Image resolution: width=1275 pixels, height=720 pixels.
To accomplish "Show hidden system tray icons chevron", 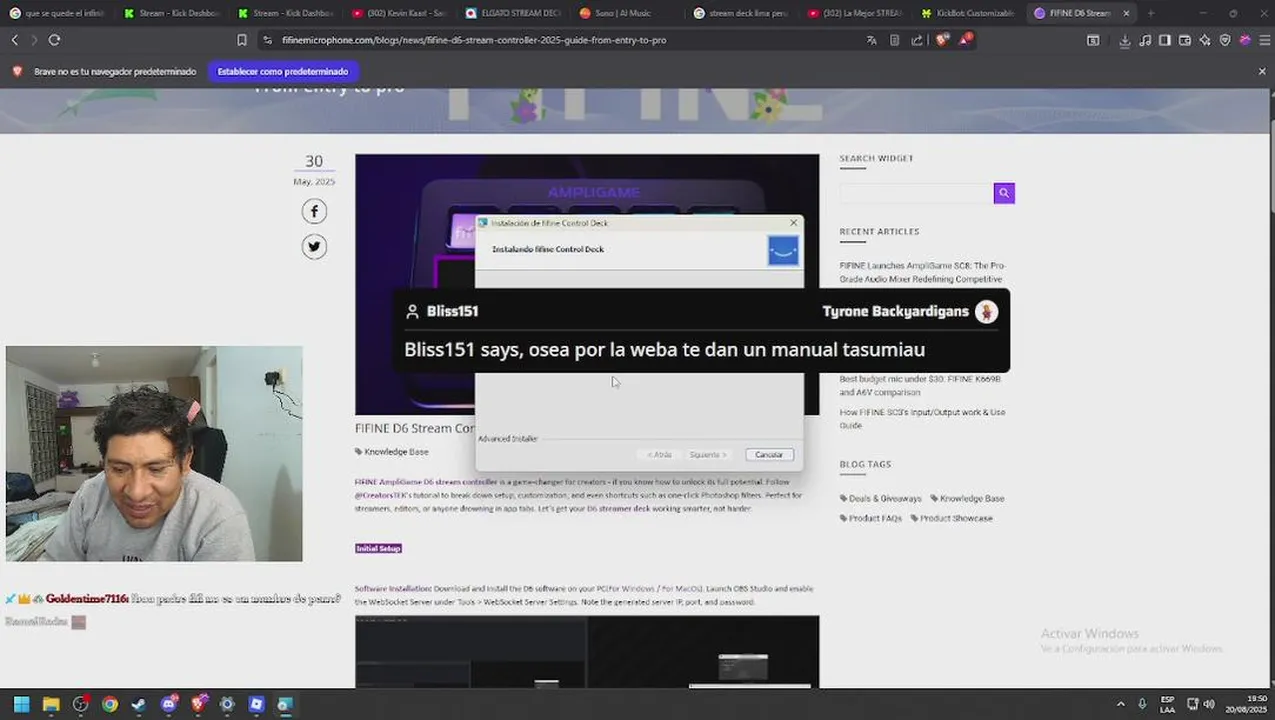I will pyautogui.click(x=1120, y=704).
